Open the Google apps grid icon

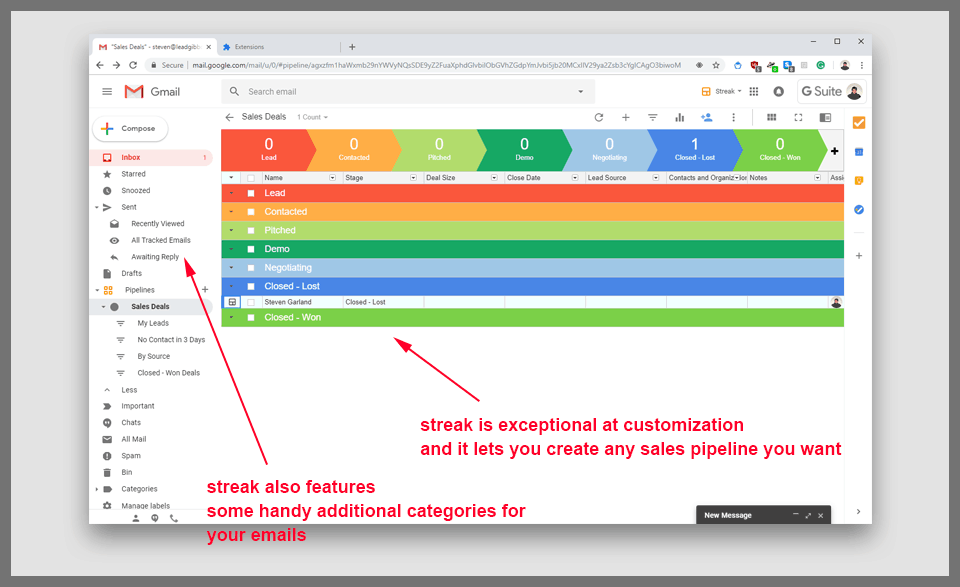pos(753,91)
